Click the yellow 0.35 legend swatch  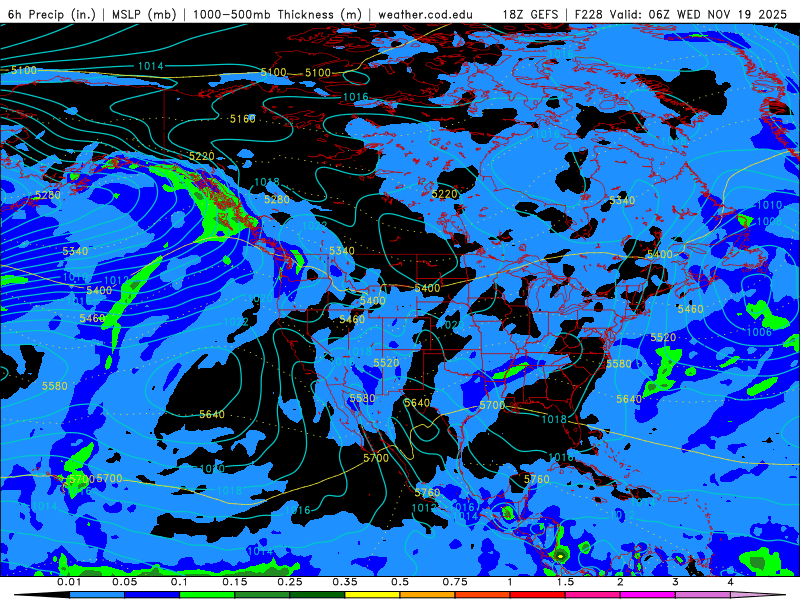(x=372, y=595)
